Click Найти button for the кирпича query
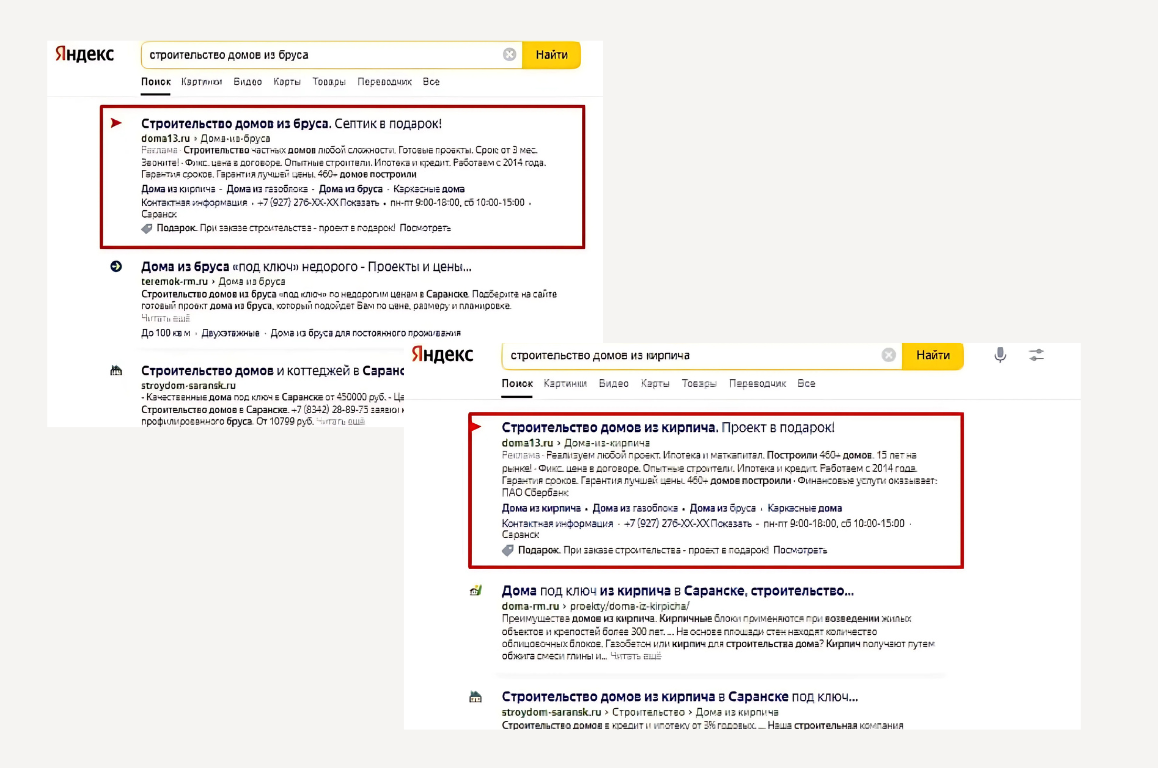This screenshot has height=768, width=1158. point(933,355)
